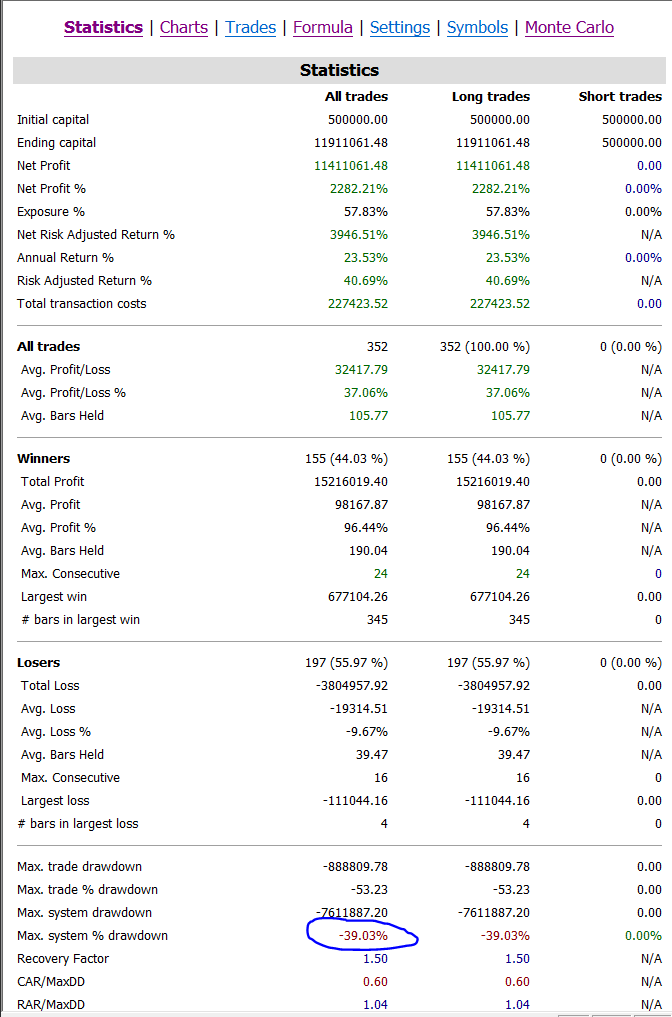Click Long trades Max. system drawdown -7611887.20
The image size is (672, 1017).
tap(494, 913)
